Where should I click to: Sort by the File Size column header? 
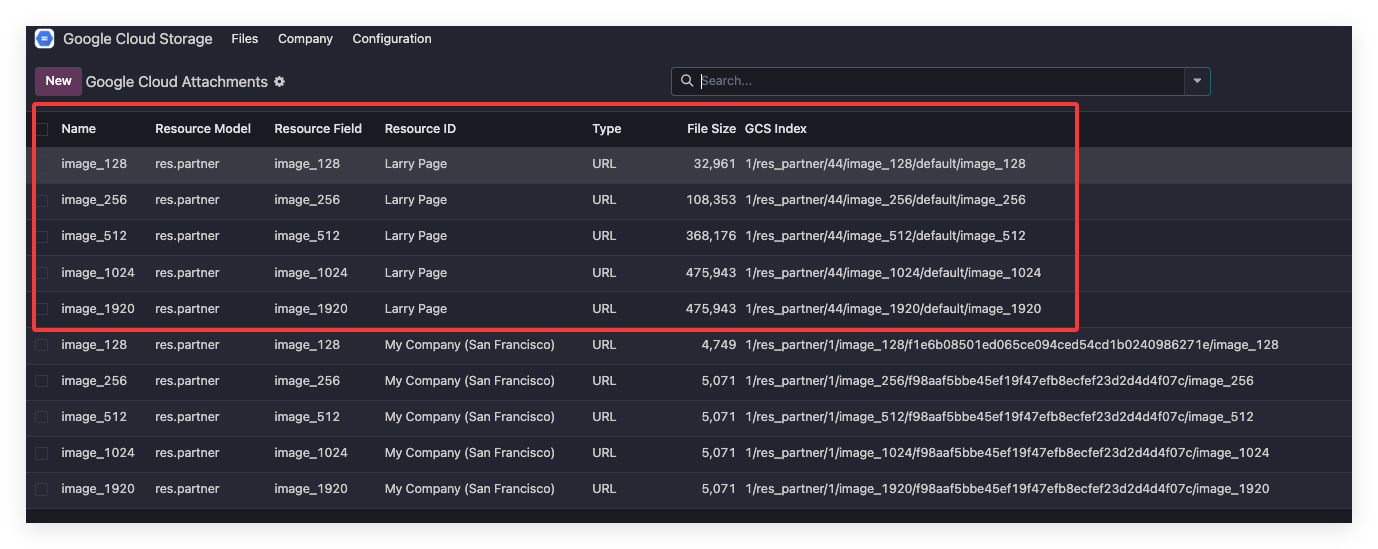(x=711, y=129)
